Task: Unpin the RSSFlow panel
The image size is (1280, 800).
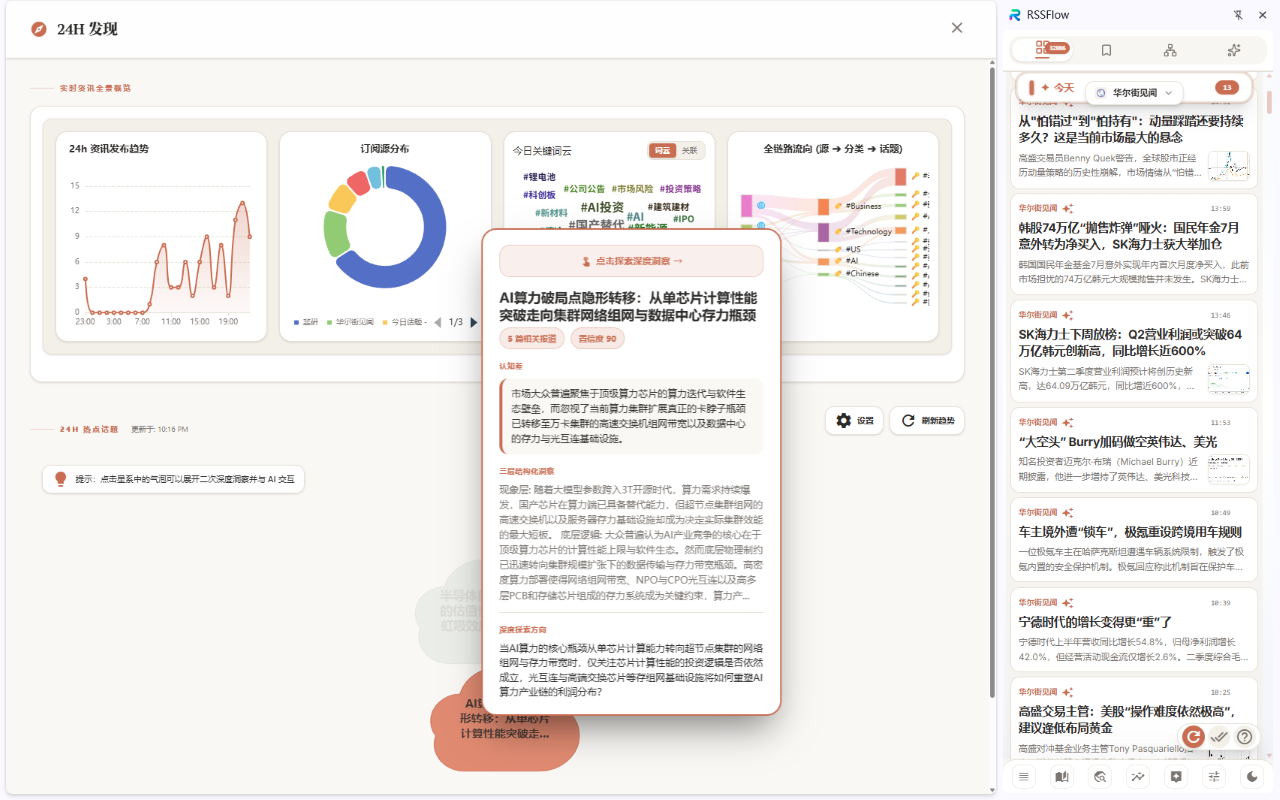Action: [1239, 15]
